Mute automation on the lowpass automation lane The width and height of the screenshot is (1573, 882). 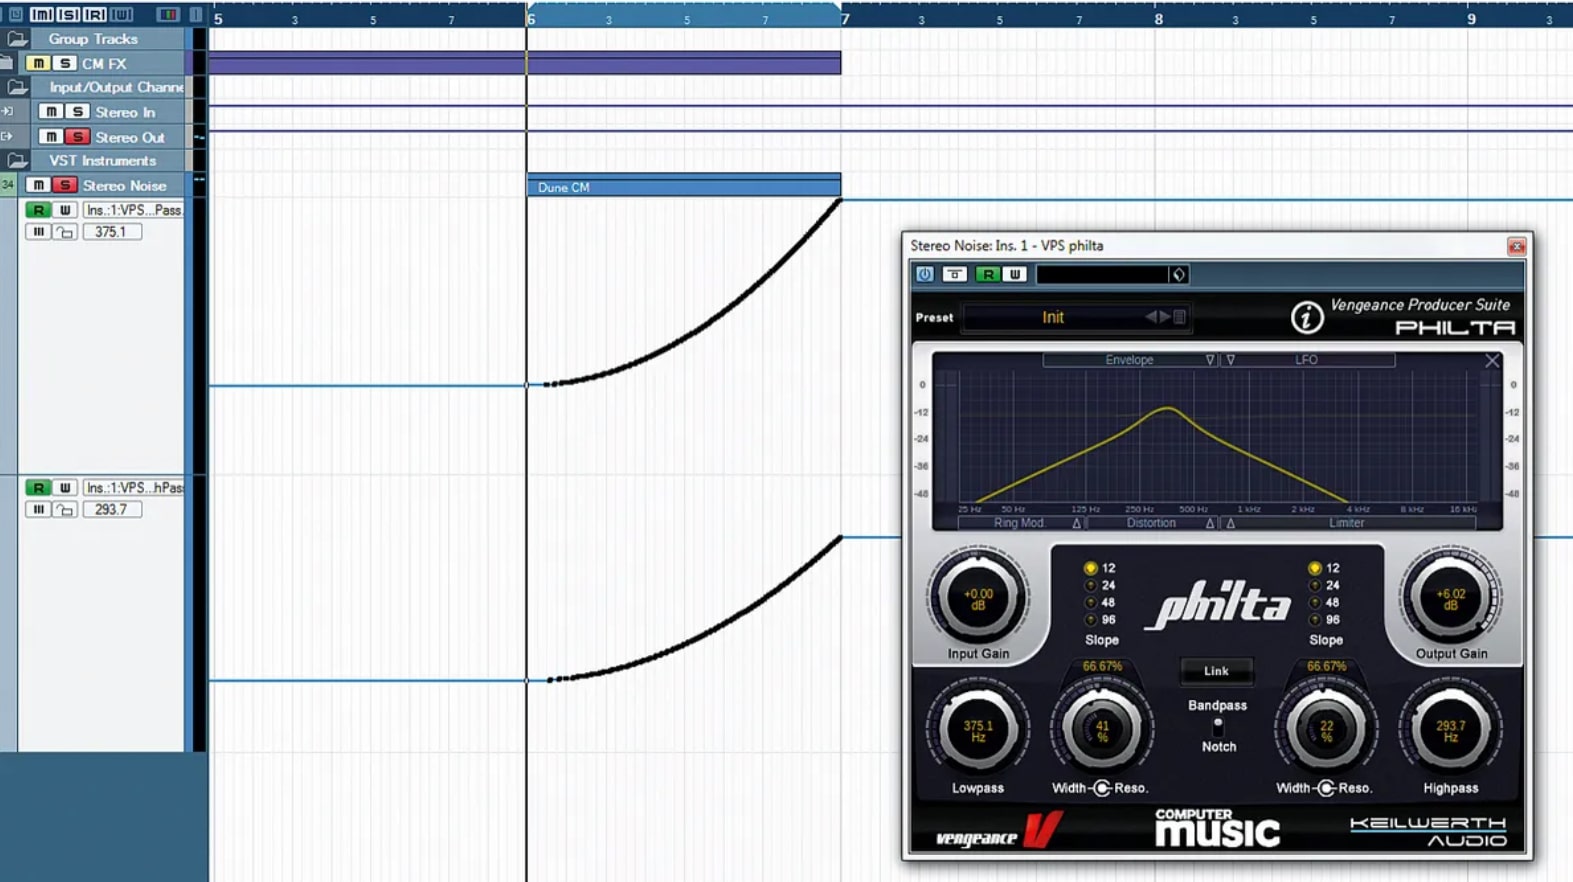click(38, 232)
